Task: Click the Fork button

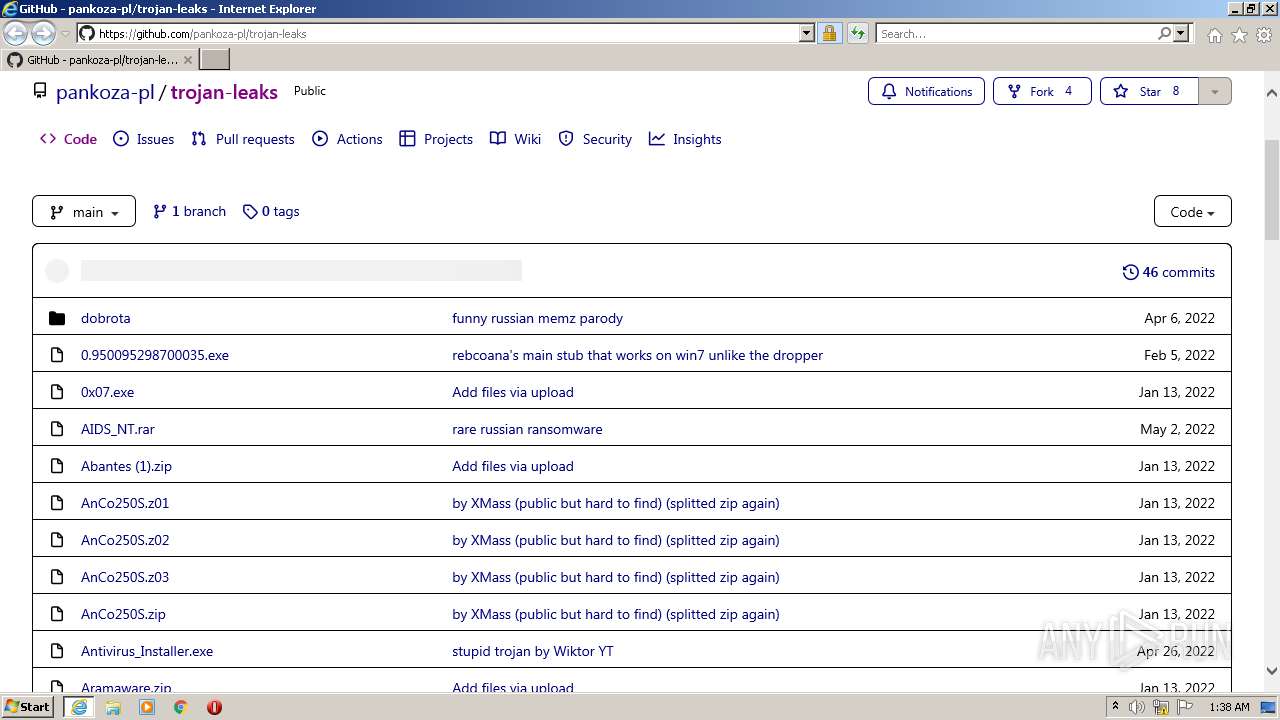Action: pos(1042,91)
